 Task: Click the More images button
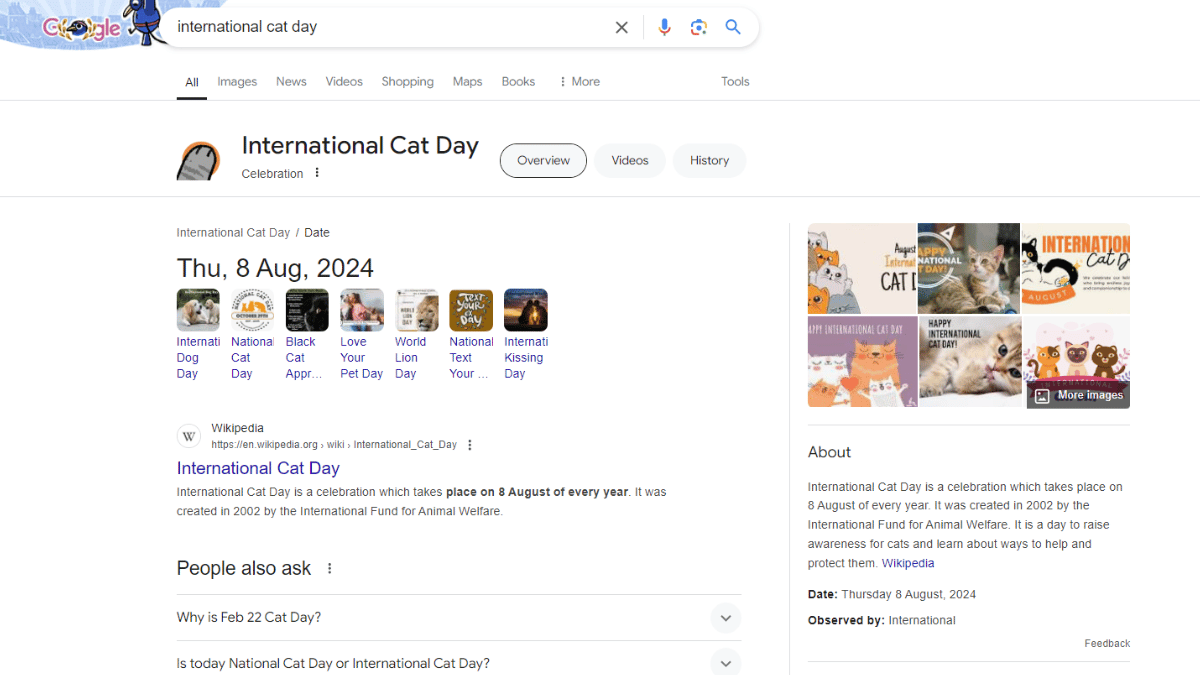1079,395
